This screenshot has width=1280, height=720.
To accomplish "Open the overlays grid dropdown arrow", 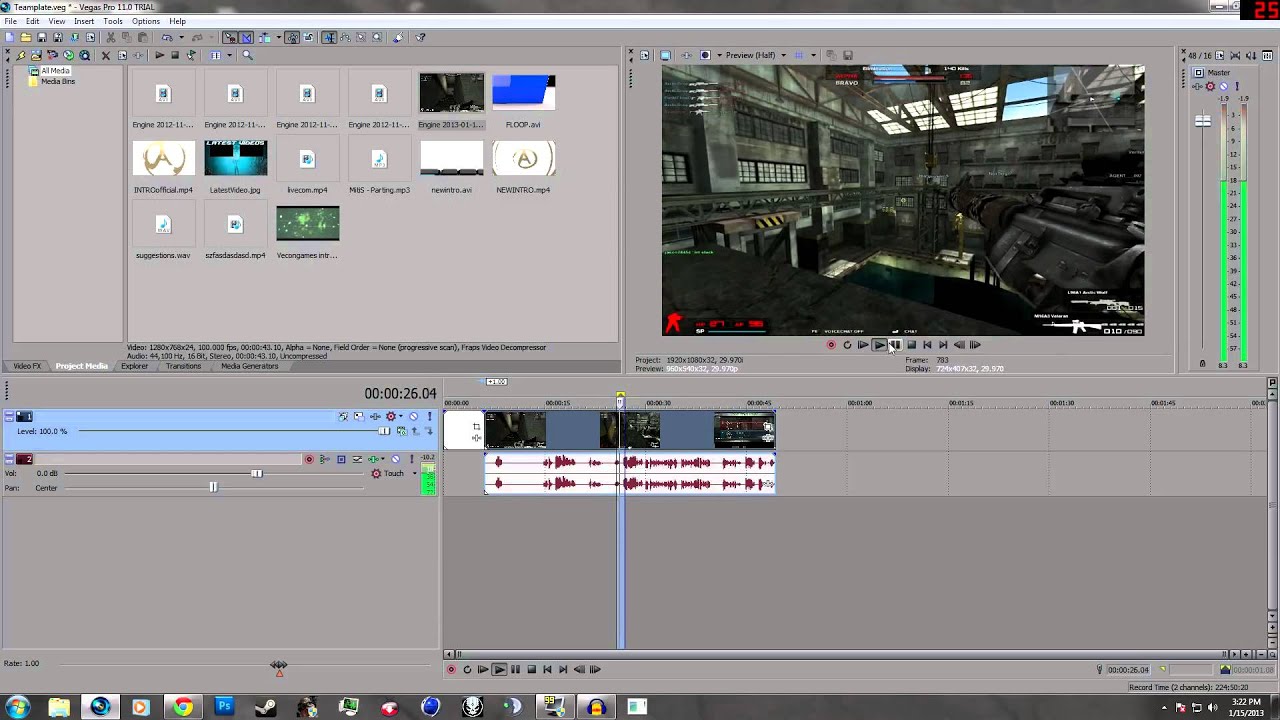I will (x=814, y=55).
